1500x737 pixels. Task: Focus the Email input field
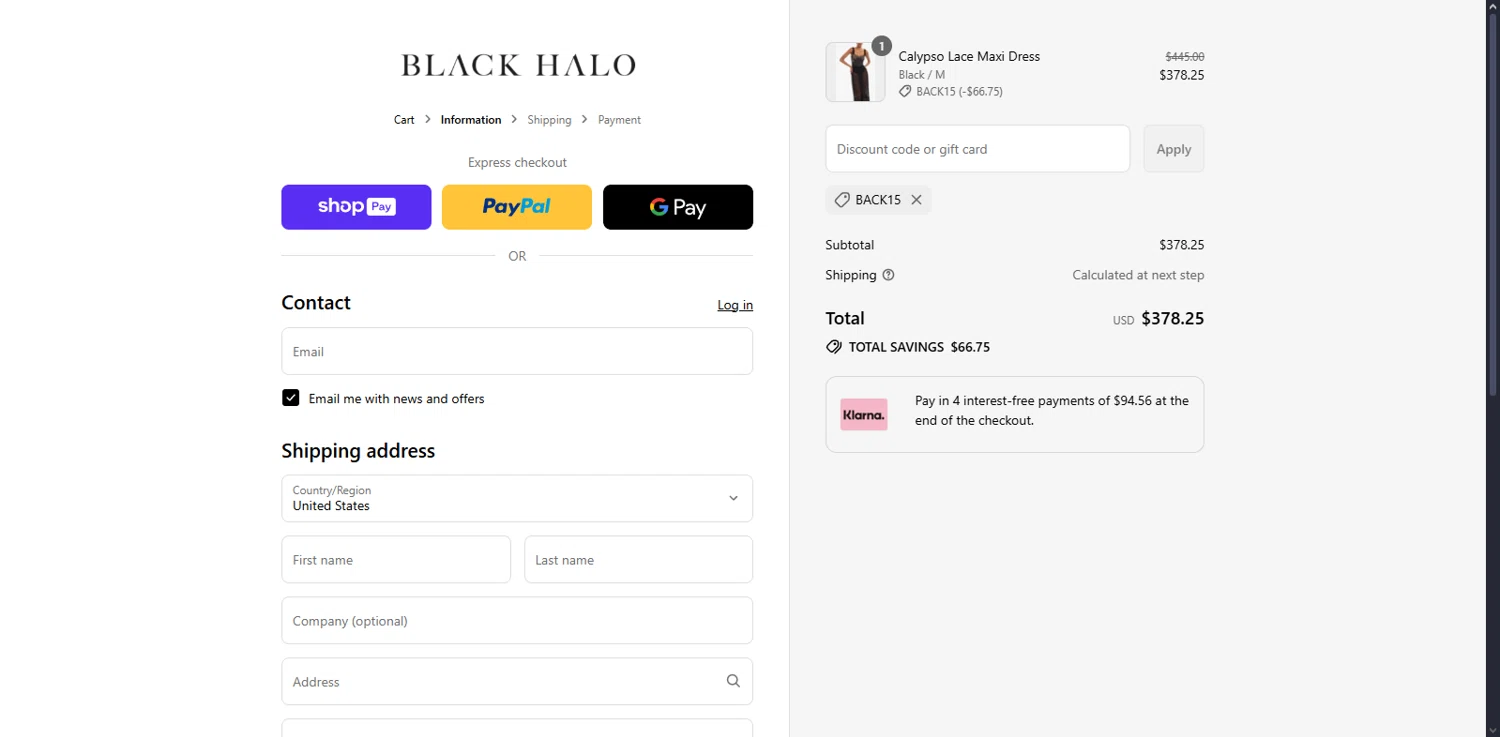pos(517,351)
